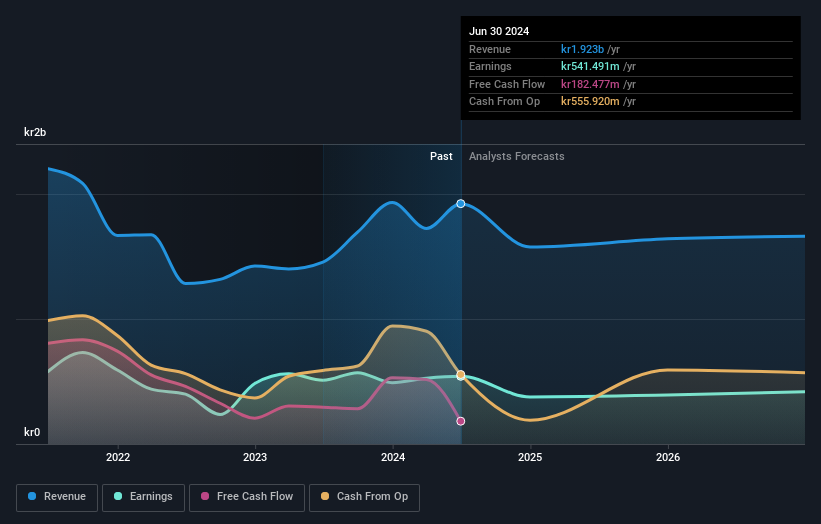Click the kr555.920m cash from op value

click(590, 102)
